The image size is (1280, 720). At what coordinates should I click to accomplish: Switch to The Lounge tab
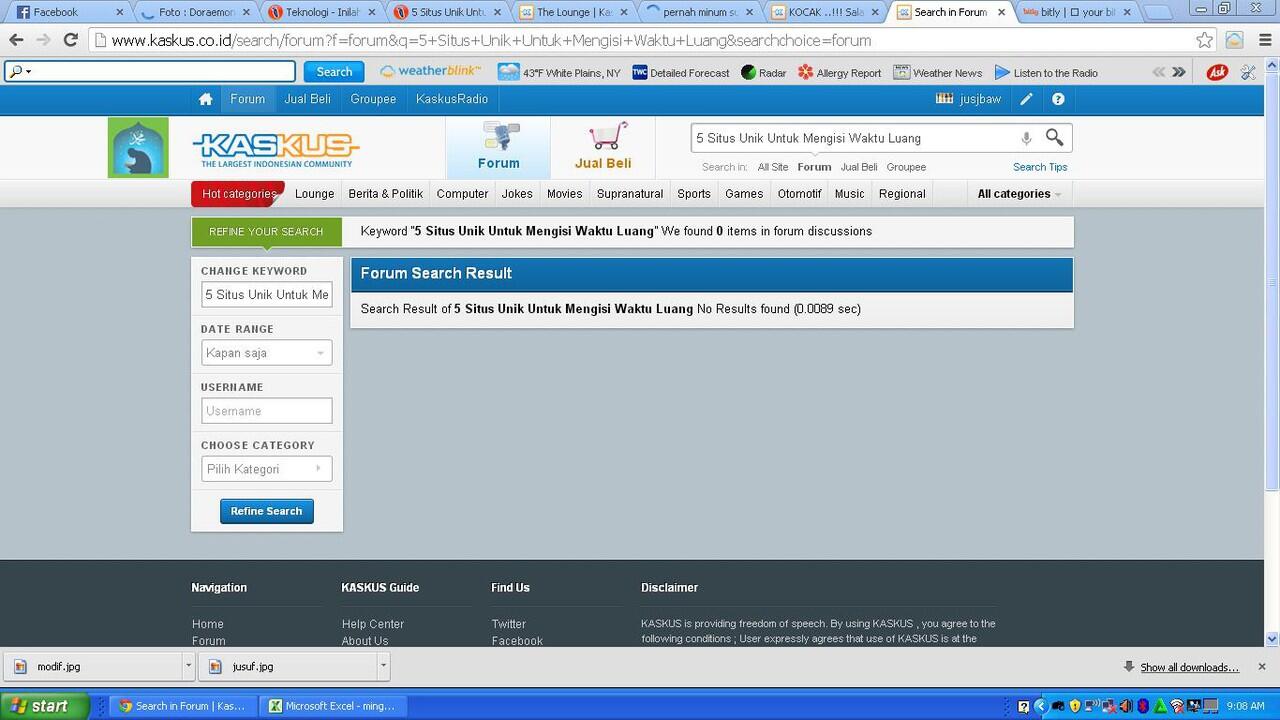coord(574,12)
